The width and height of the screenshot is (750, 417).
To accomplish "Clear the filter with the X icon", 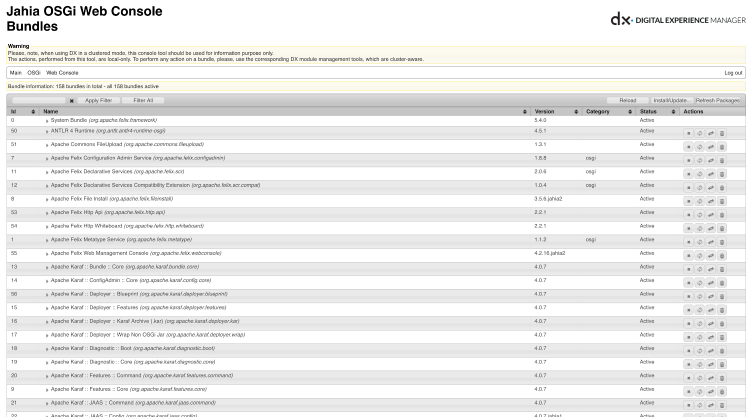I will click(x=72, y=101).
